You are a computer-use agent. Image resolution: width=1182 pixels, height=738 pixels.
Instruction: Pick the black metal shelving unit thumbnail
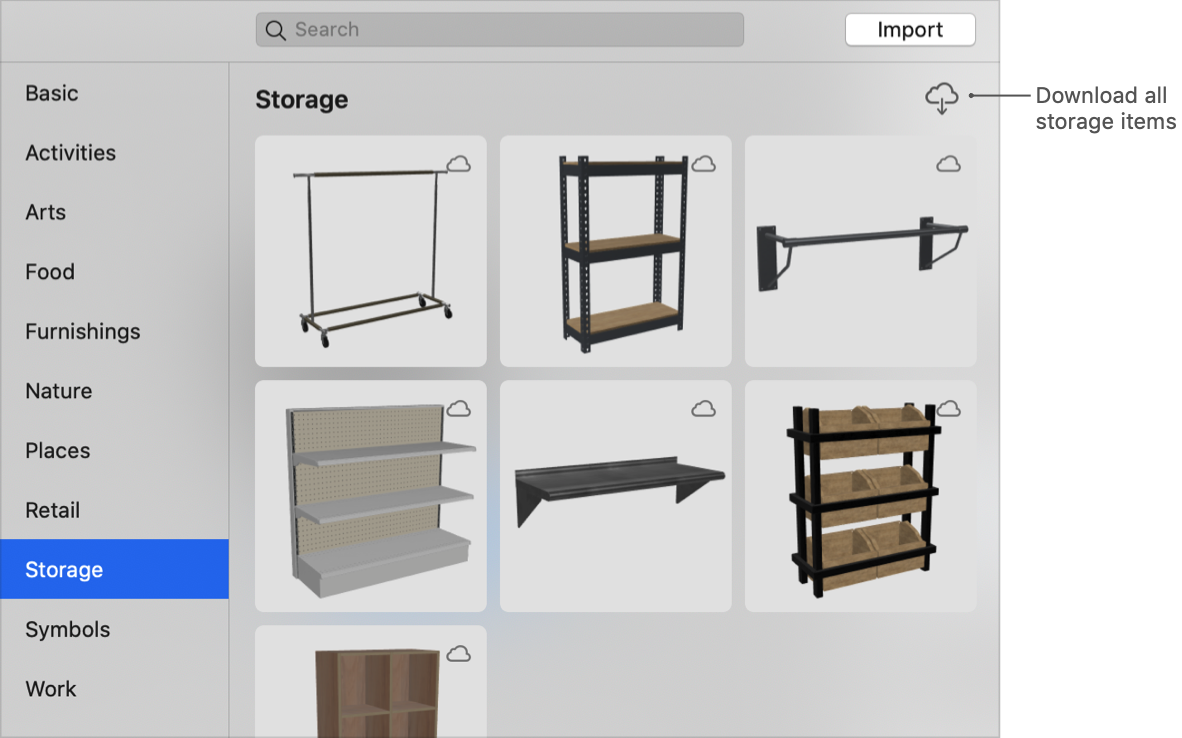(x=616, y=251)
